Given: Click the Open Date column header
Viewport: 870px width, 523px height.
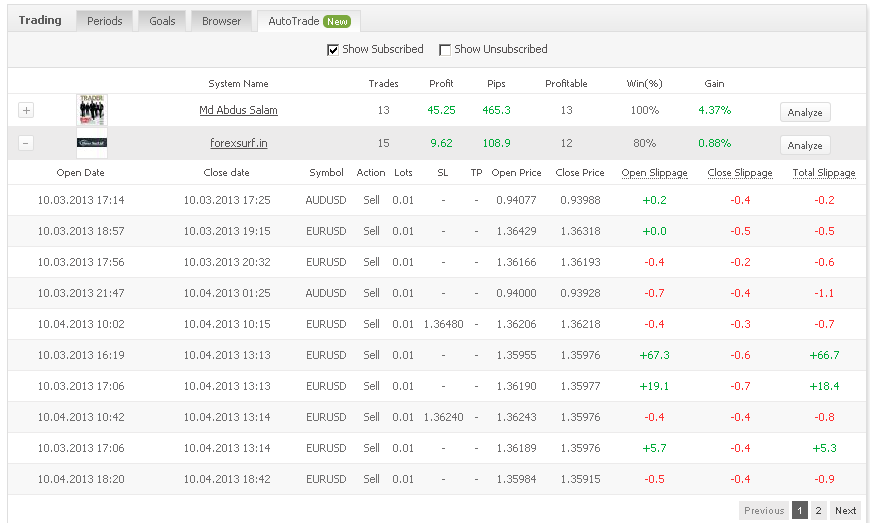Looking at the screenshot, I should (x=80, y=172).
